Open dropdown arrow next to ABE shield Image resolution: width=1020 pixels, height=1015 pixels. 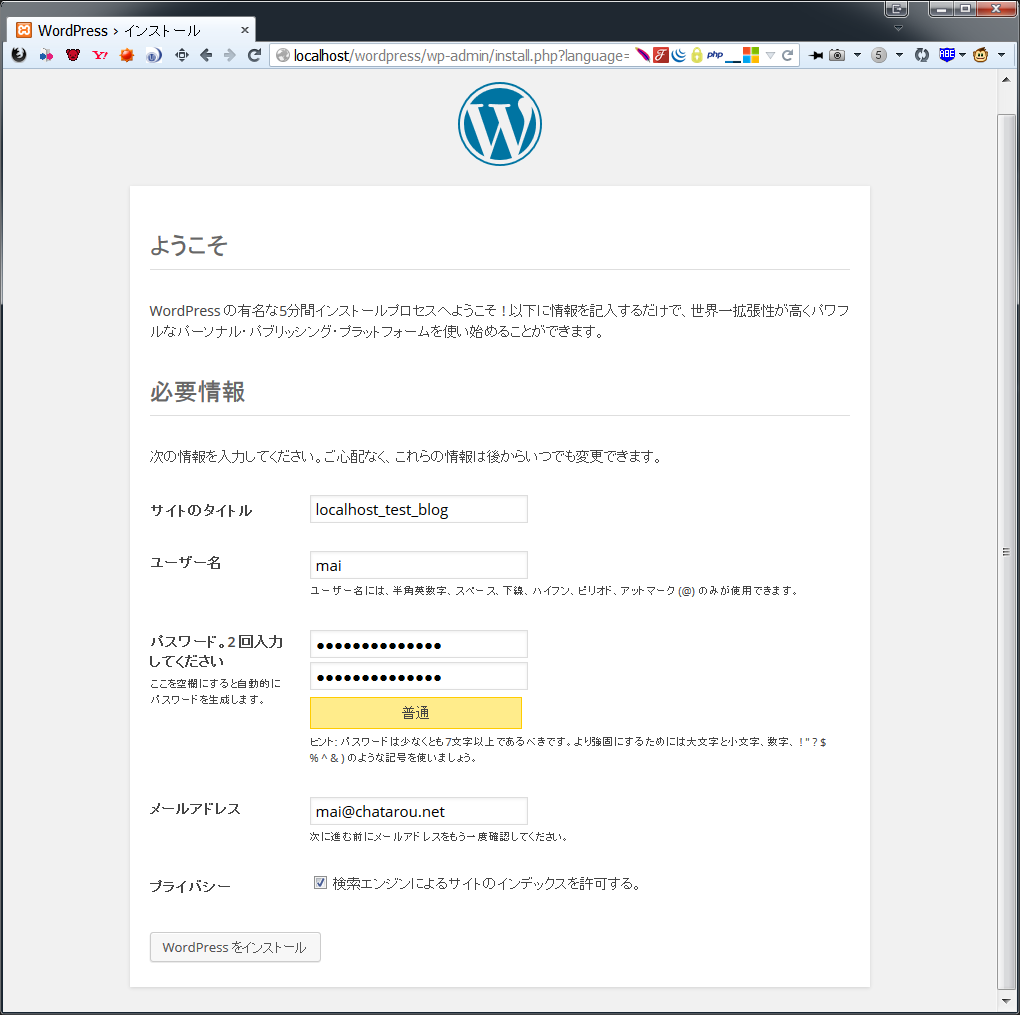963,55
